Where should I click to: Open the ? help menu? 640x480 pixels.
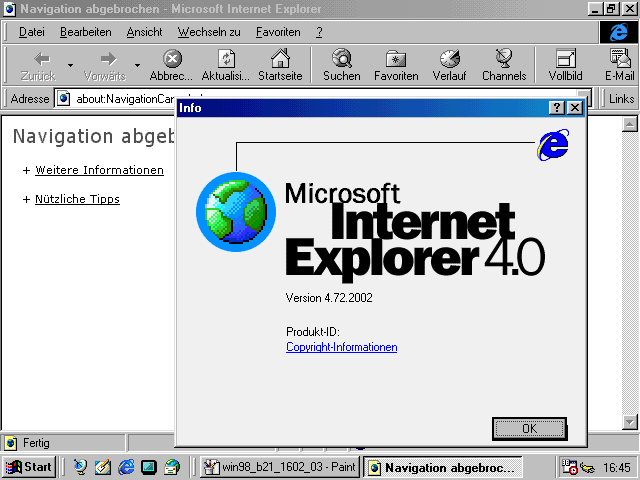pos(319,32)
